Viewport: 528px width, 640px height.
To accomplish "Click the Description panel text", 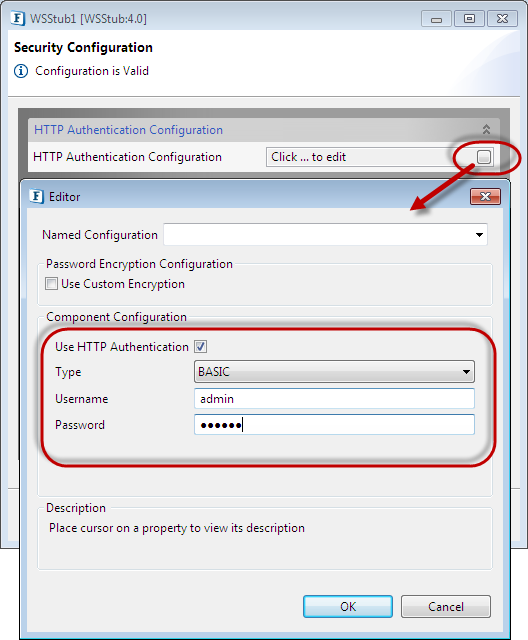I will 177,528.
